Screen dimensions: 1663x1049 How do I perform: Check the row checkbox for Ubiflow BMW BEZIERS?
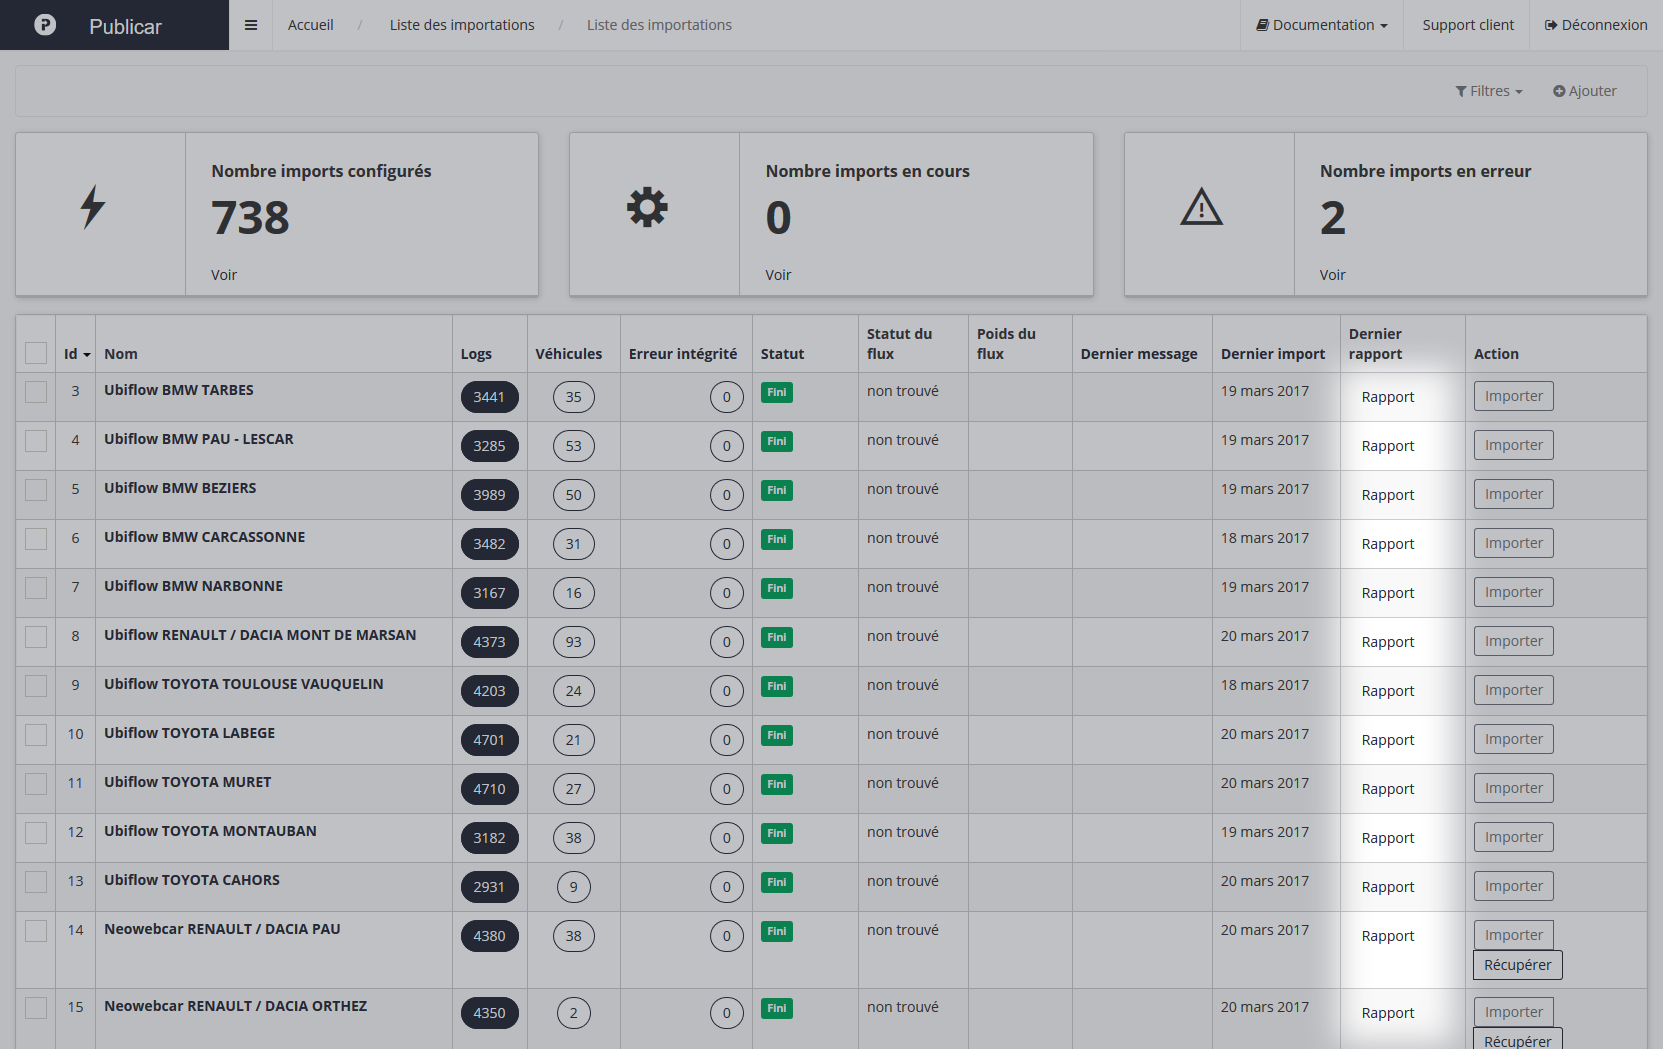pyautogui.click(x=36, y=489)
